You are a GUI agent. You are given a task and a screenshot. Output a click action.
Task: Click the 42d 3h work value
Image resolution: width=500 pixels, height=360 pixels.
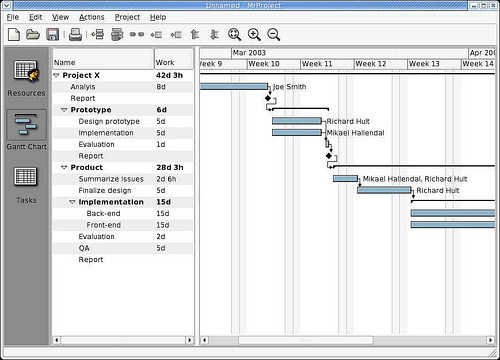(169, 75)
